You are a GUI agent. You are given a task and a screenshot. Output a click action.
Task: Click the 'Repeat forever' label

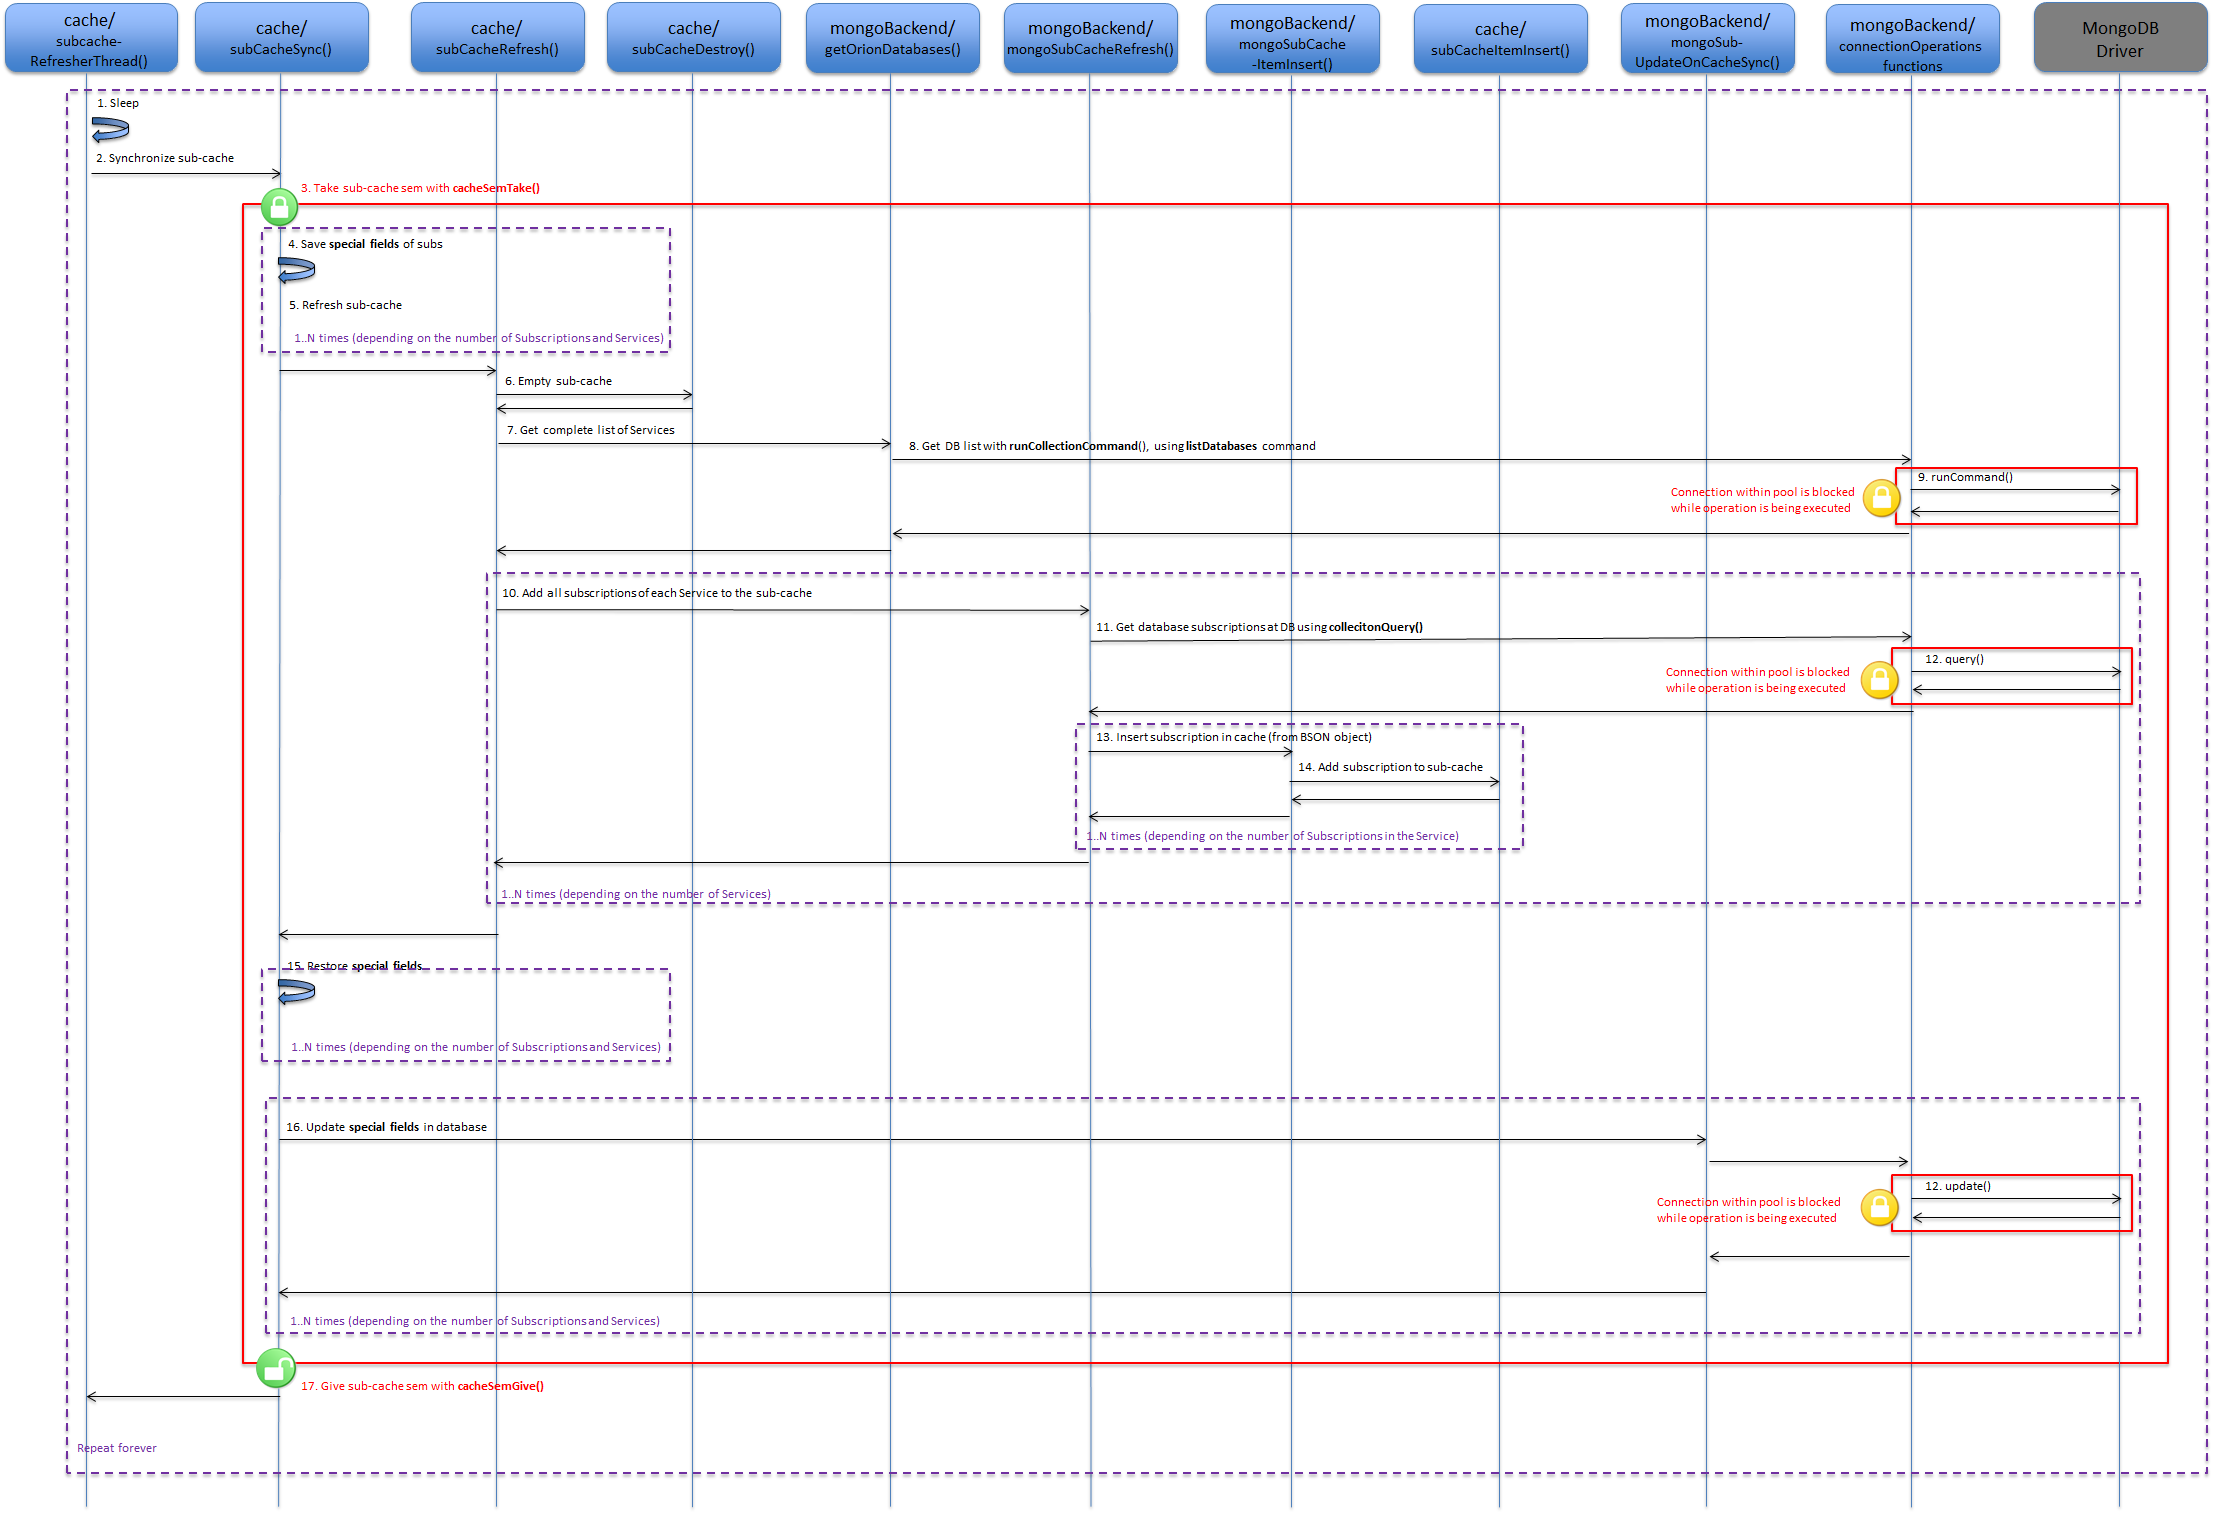(117, 1448)
